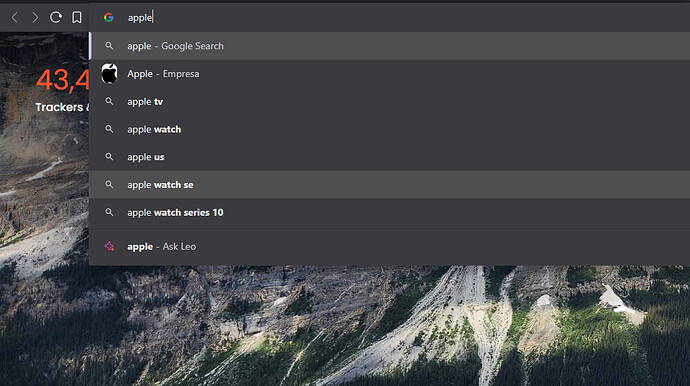The height and width of the screenshot is (386, 690).
Task: Click magnifier icon beside apple tv
Action: (x=109, y=101)
